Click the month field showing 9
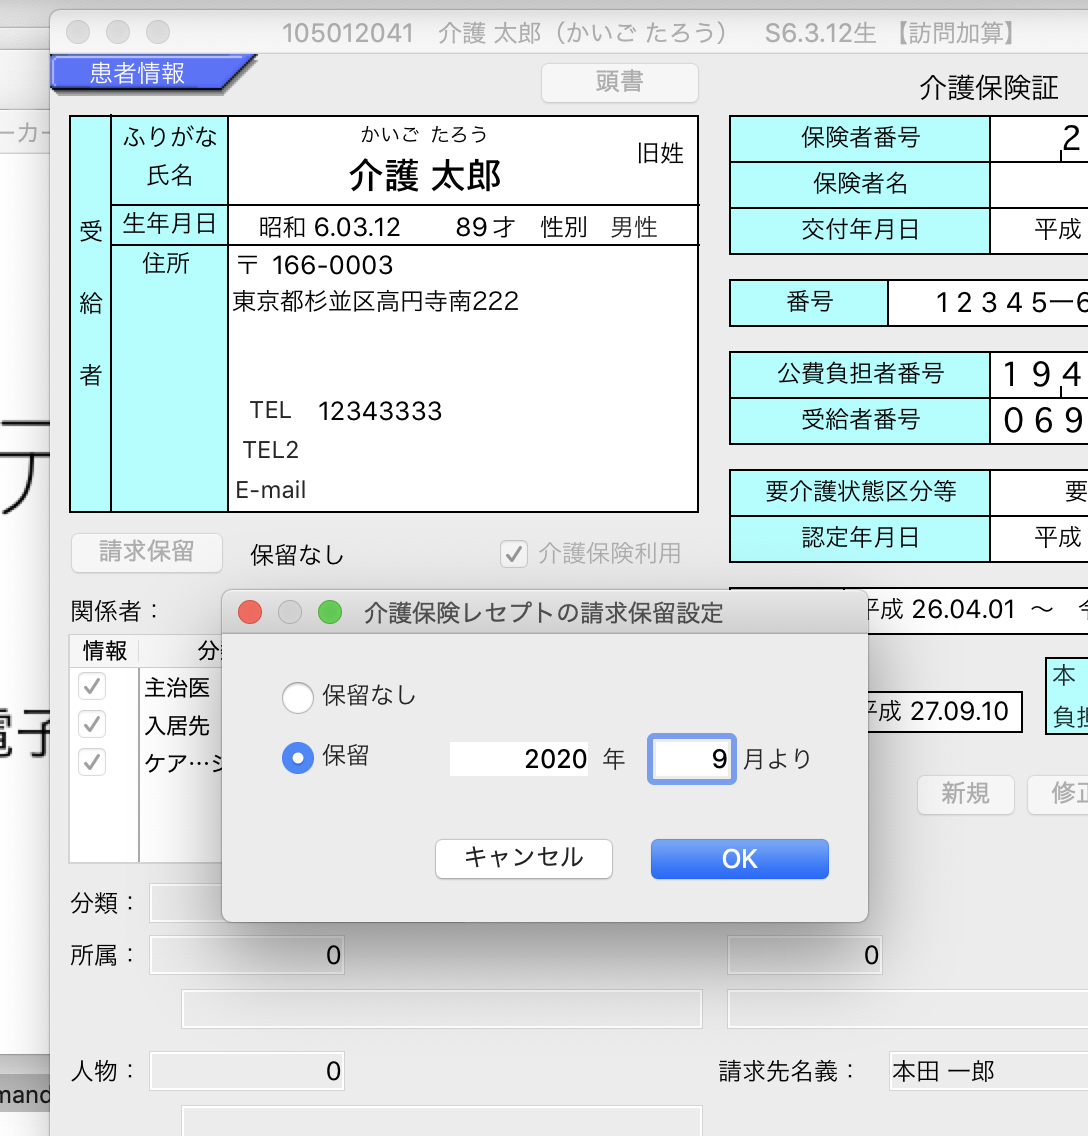Screen dimensions: 1088x1136 692,759
